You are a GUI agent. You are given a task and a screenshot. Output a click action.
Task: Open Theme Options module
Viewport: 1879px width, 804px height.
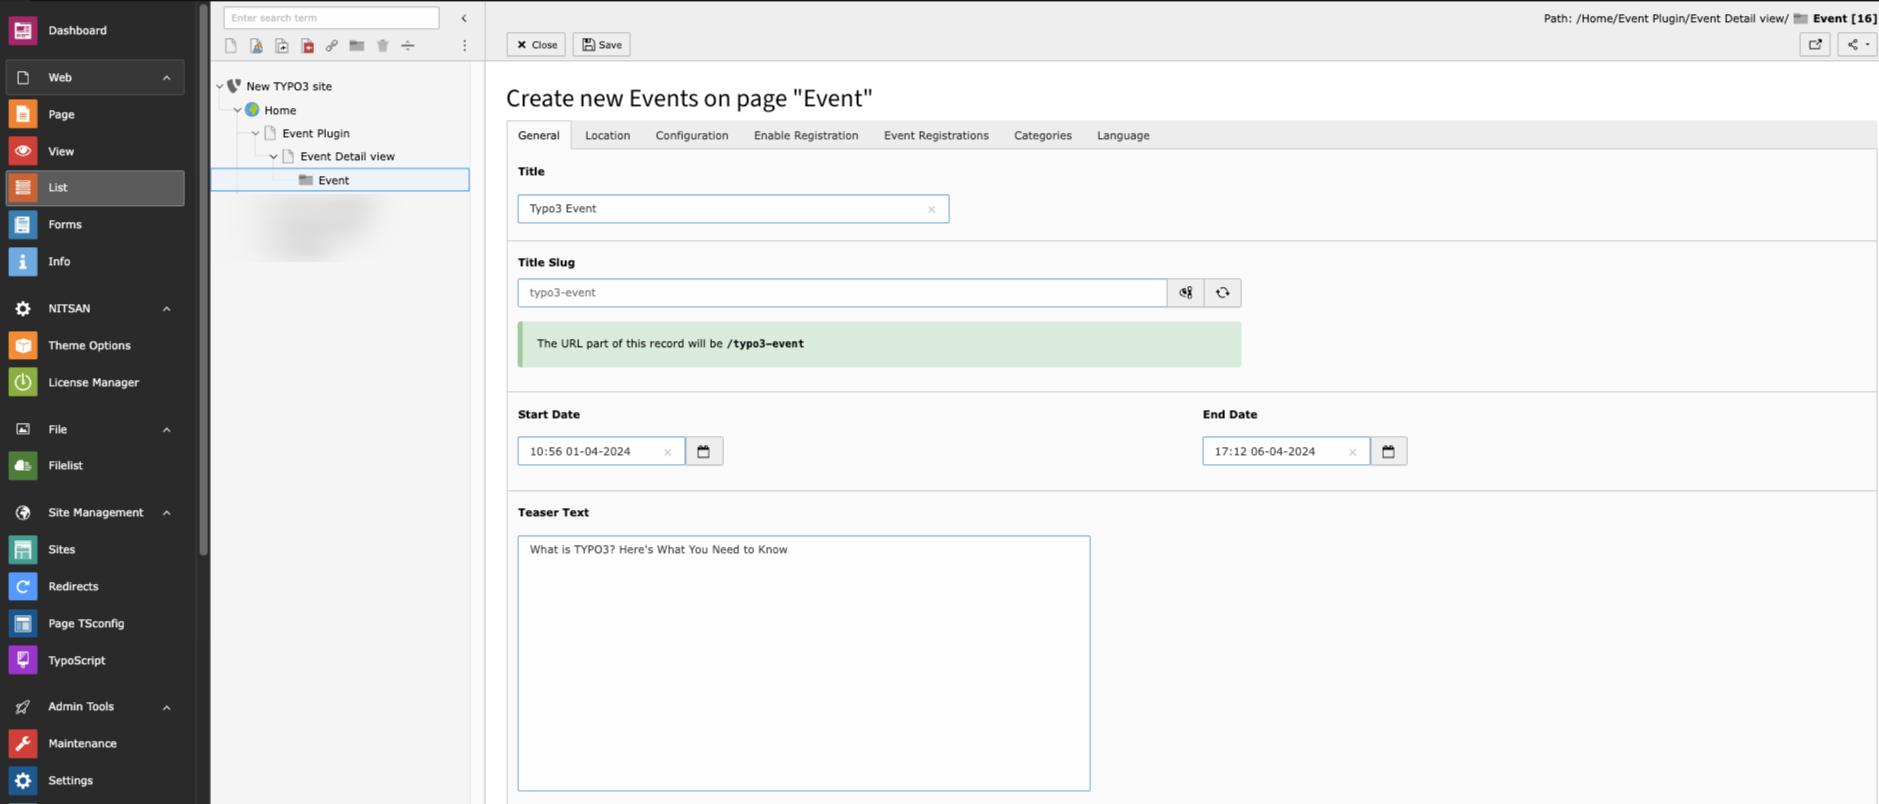[95, 346]
